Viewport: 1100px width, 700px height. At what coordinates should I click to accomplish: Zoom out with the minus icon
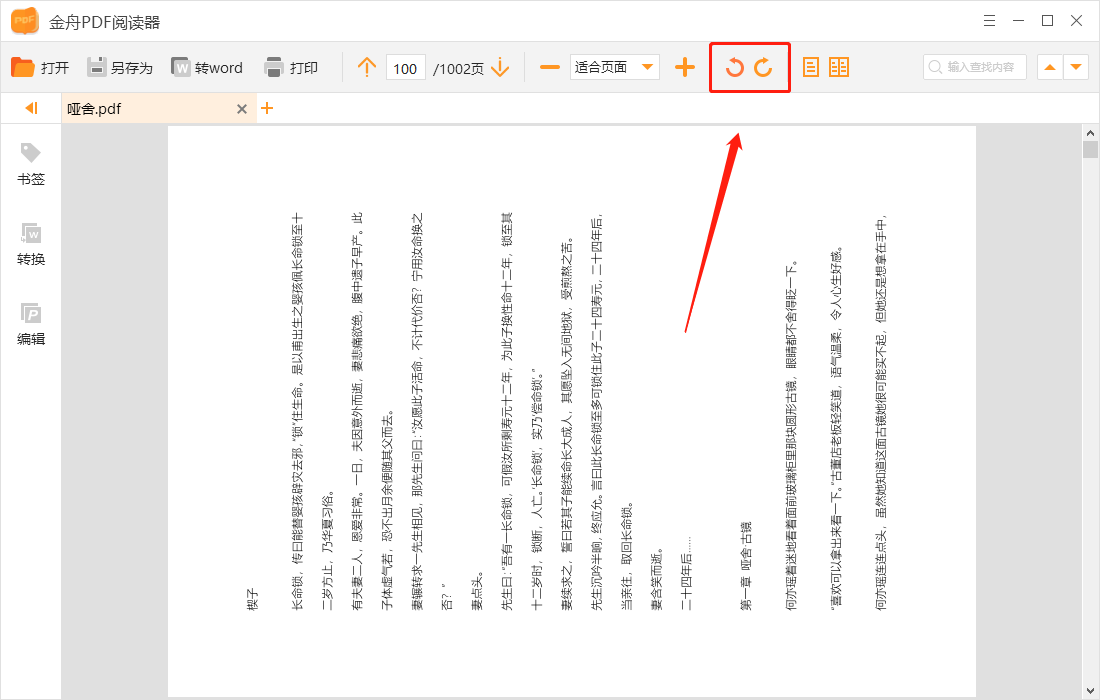[550, 67]
